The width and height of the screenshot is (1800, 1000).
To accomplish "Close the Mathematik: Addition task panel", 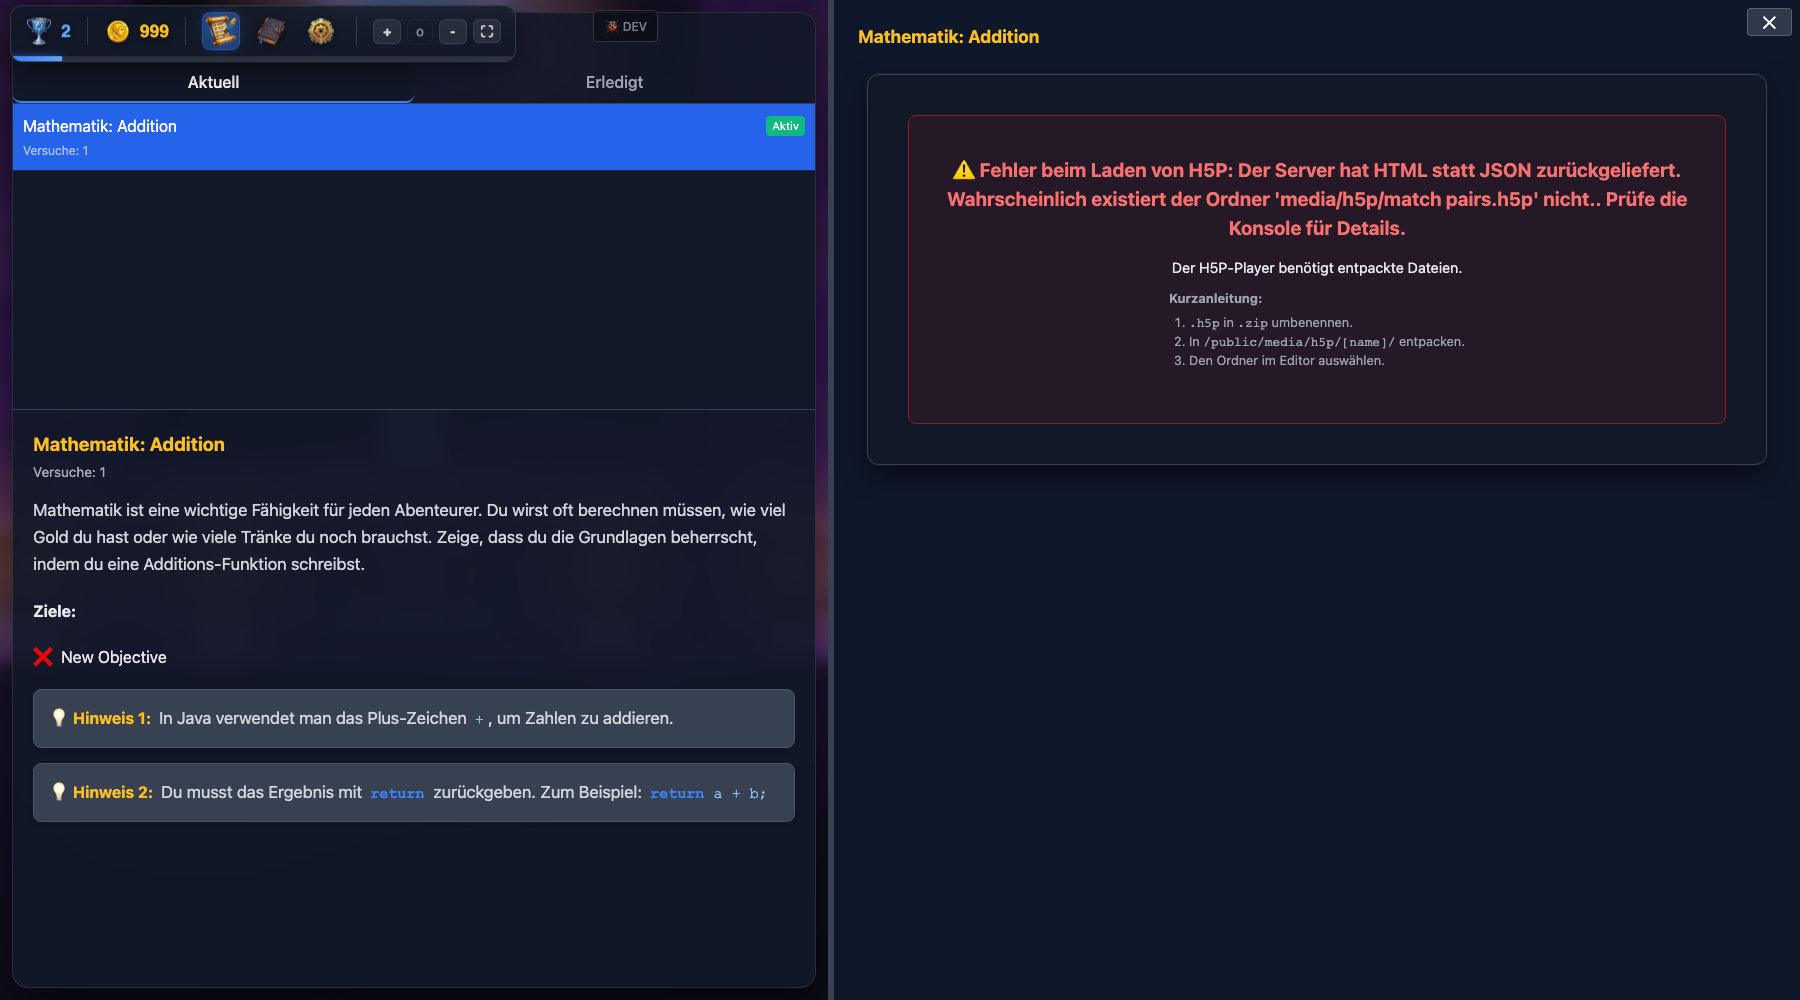I will coord(1768,22).
